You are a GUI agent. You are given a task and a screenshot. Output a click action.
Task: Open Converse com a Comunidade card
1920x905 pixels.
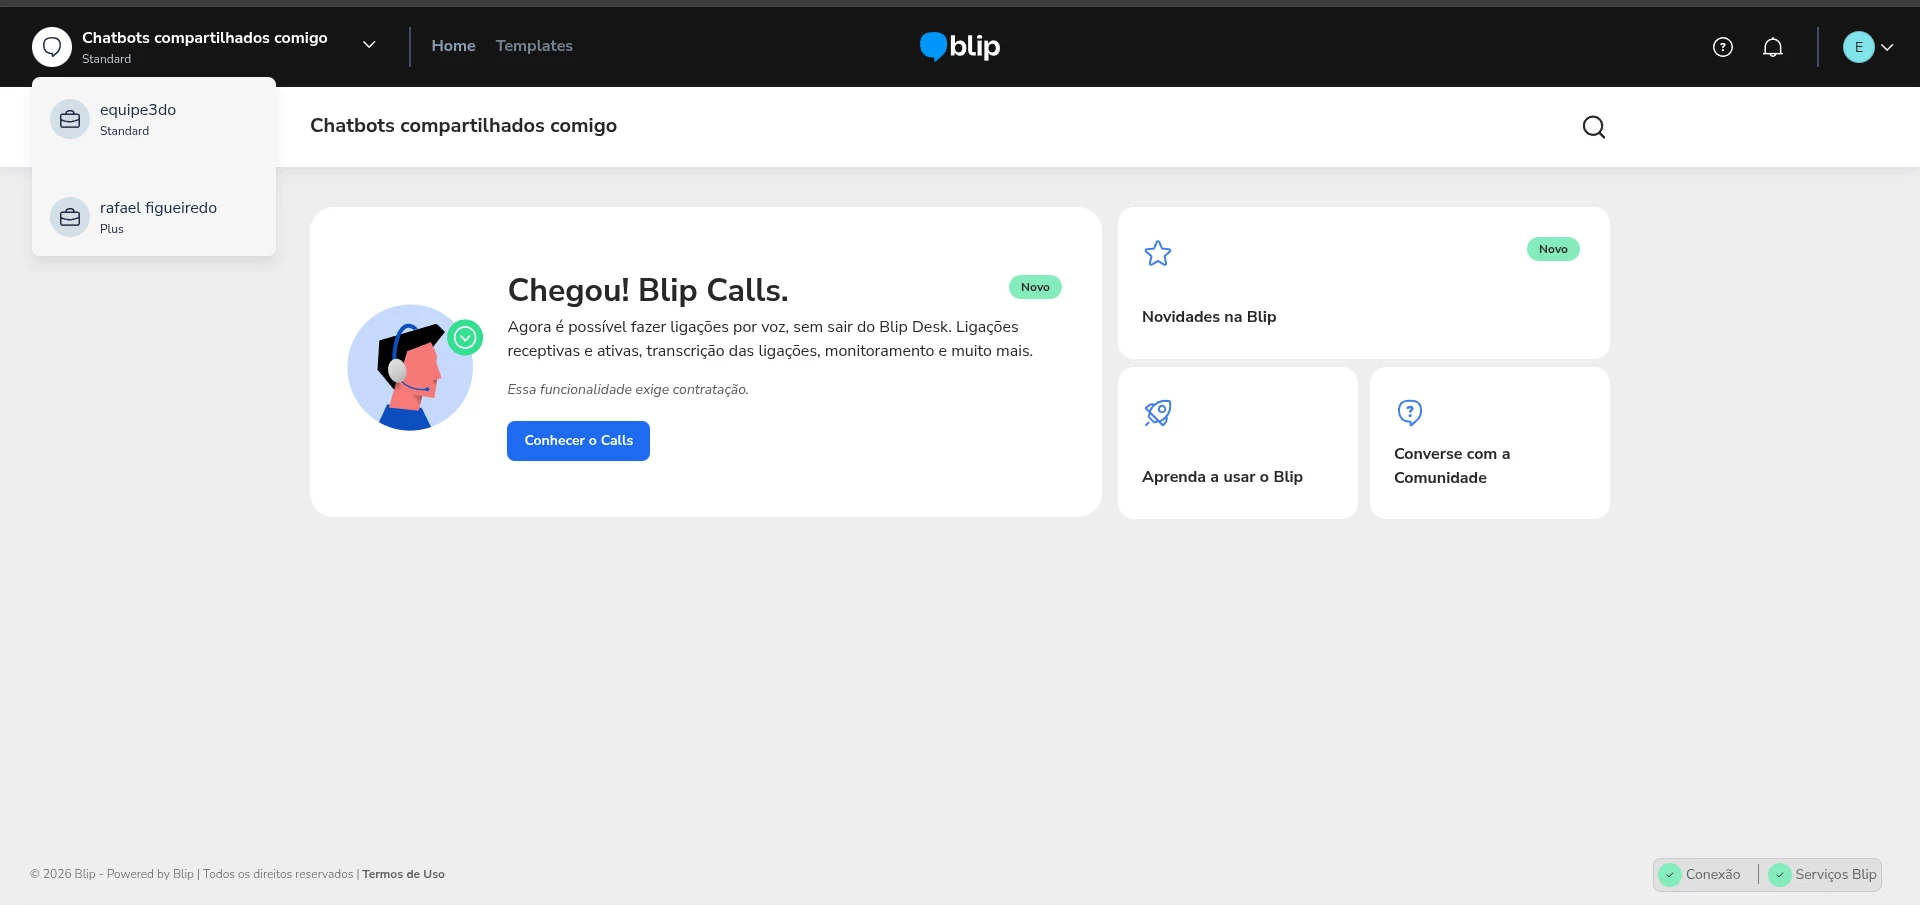coord(1489,443)
